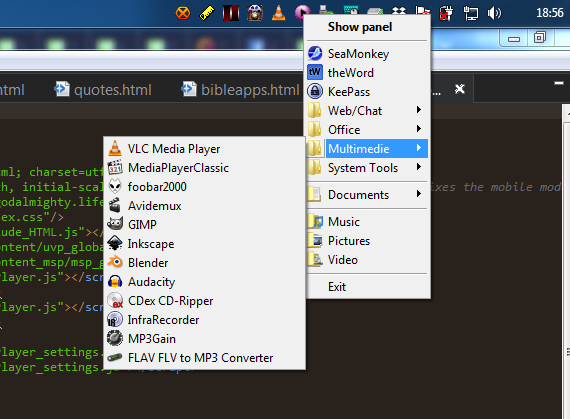
Task: Launch GIMP image editor
Action: (x=204, y=225)
